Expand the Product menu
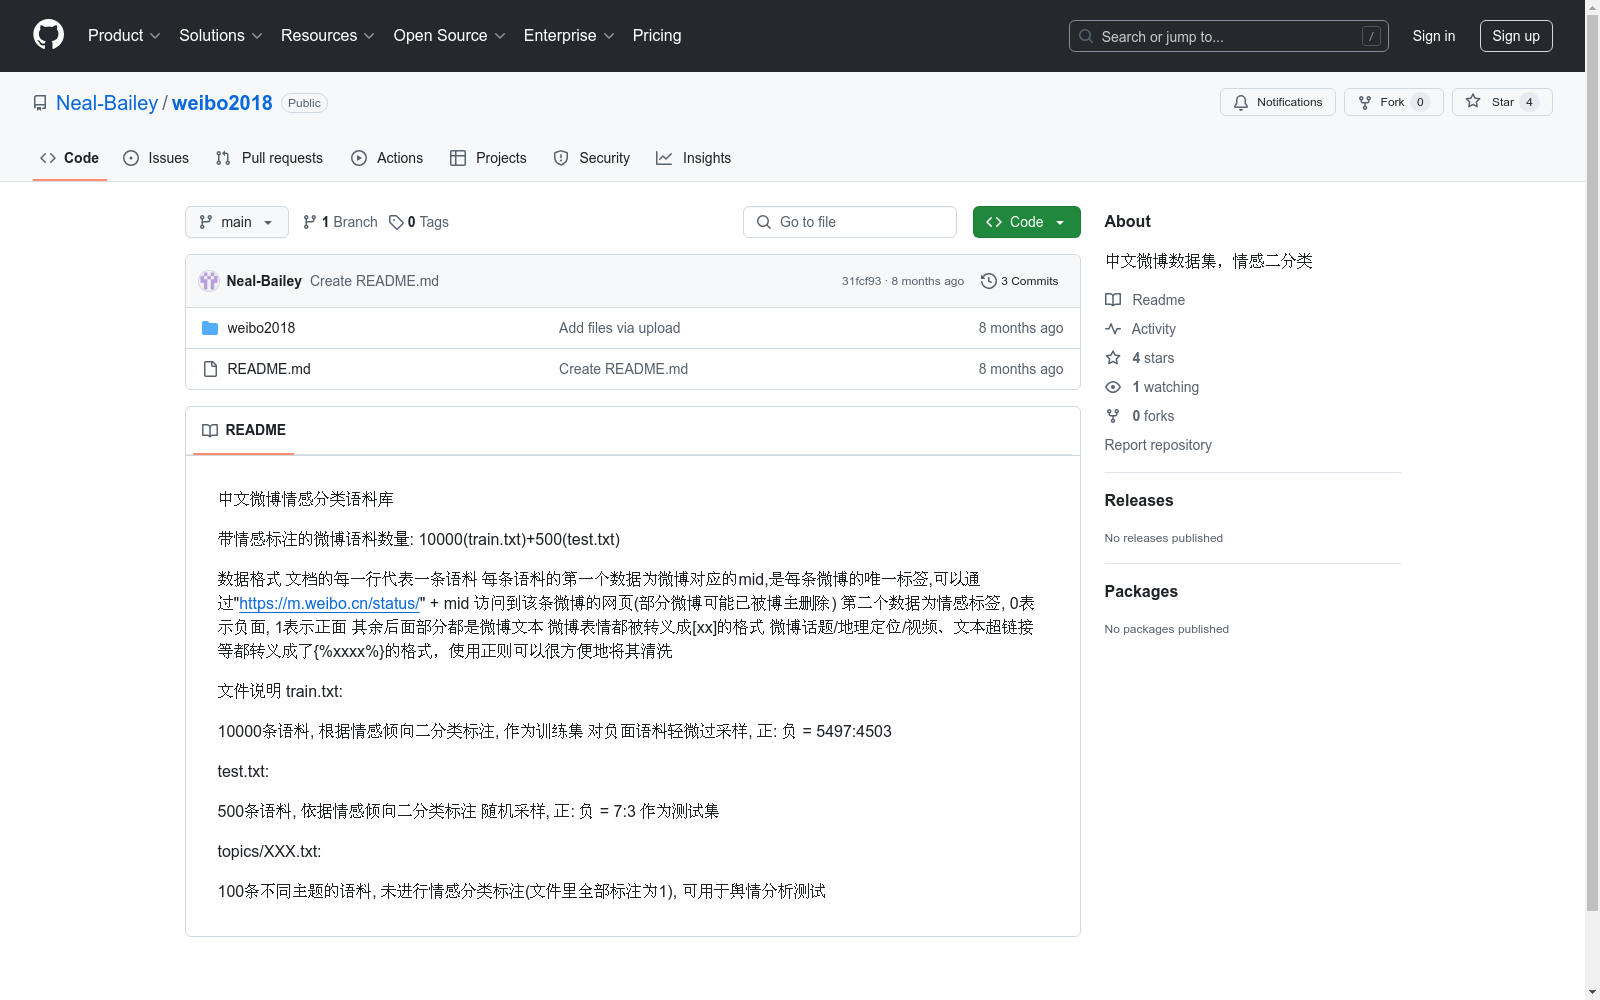Image resolution: width=1600 pixels, height=1000 pixels. [124, 35]
